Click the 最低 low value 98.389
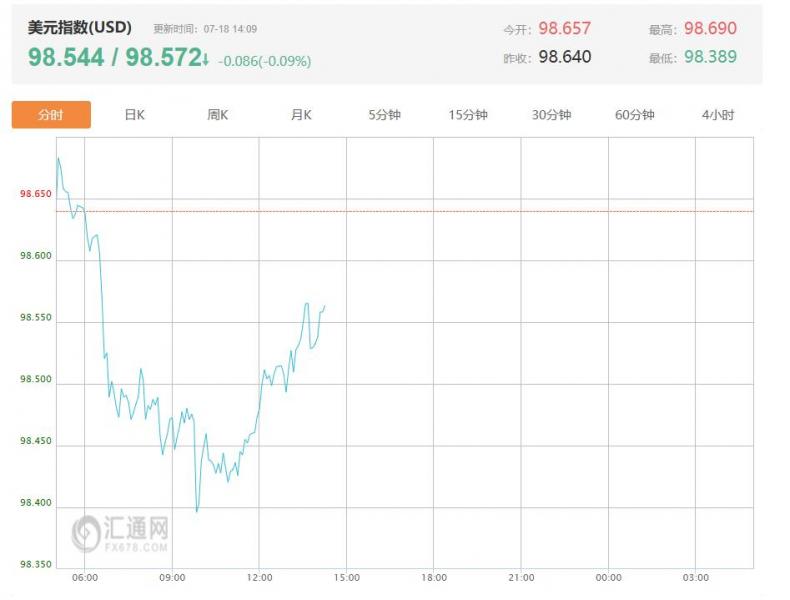 click(x=710, y=57)
